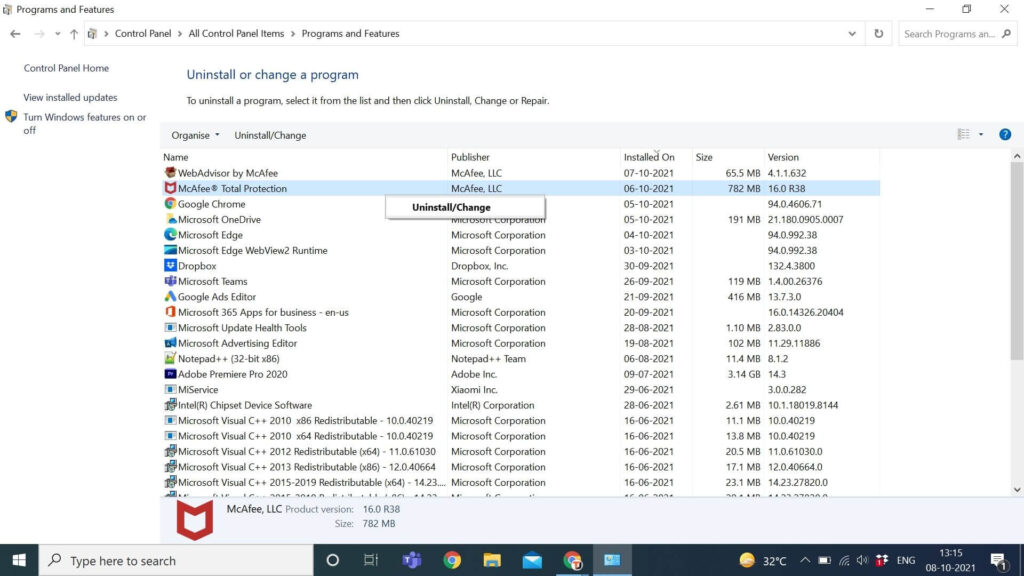
Task: Open Microsoft Teams from the taskbar
Action: (x=411, y=560)
